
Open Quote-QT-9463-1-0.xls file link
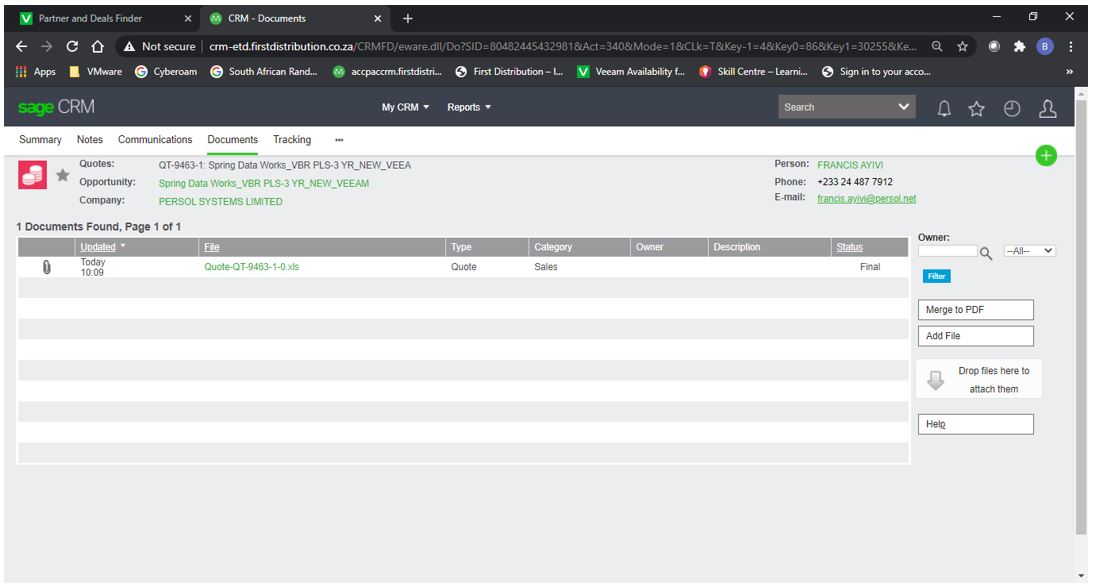coord(251,267)
